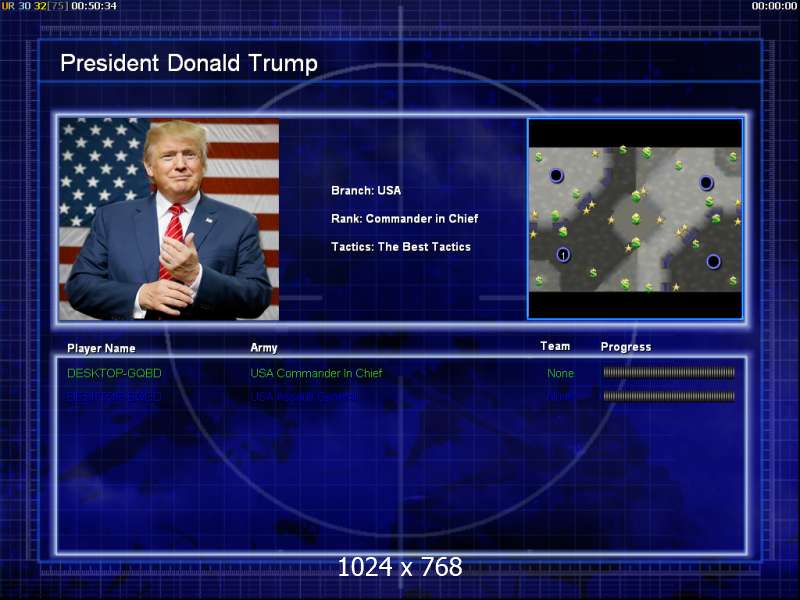Click 'USA Commander in Chief' army entry
The width and height of the screenshot is (800, 600).
point(316,373)
